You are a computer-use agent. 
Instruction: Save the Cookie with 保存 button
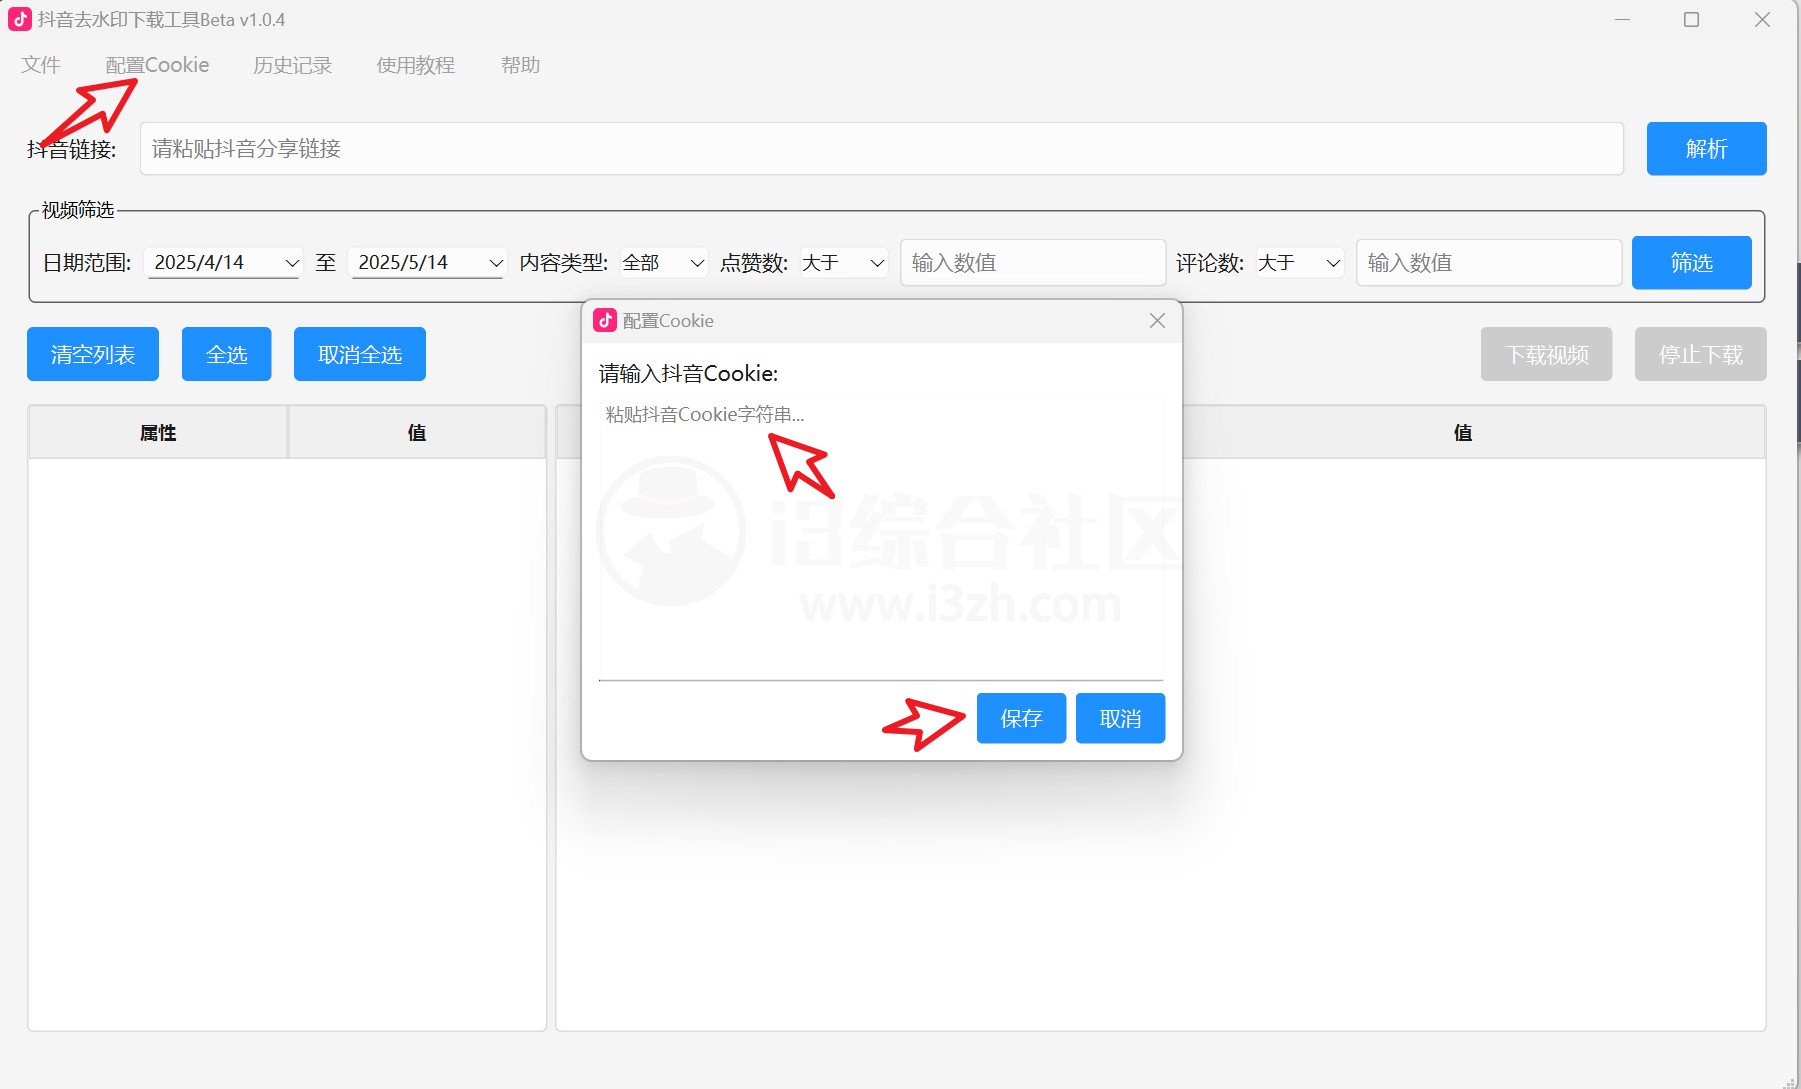(x=1020, y=717)
